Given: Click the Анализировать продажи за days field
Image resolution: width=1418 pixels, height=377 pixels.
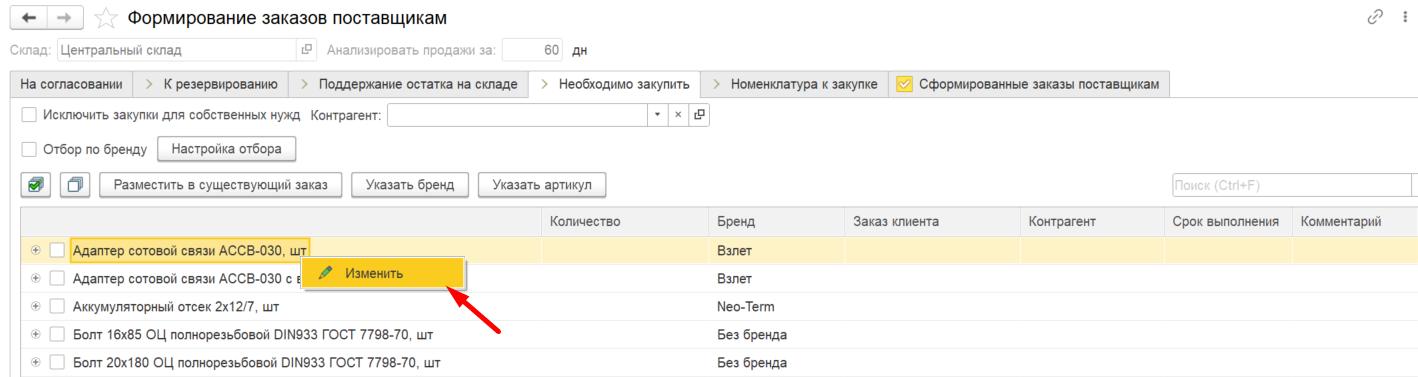Looking at the screenshot, I should [533, 49].
